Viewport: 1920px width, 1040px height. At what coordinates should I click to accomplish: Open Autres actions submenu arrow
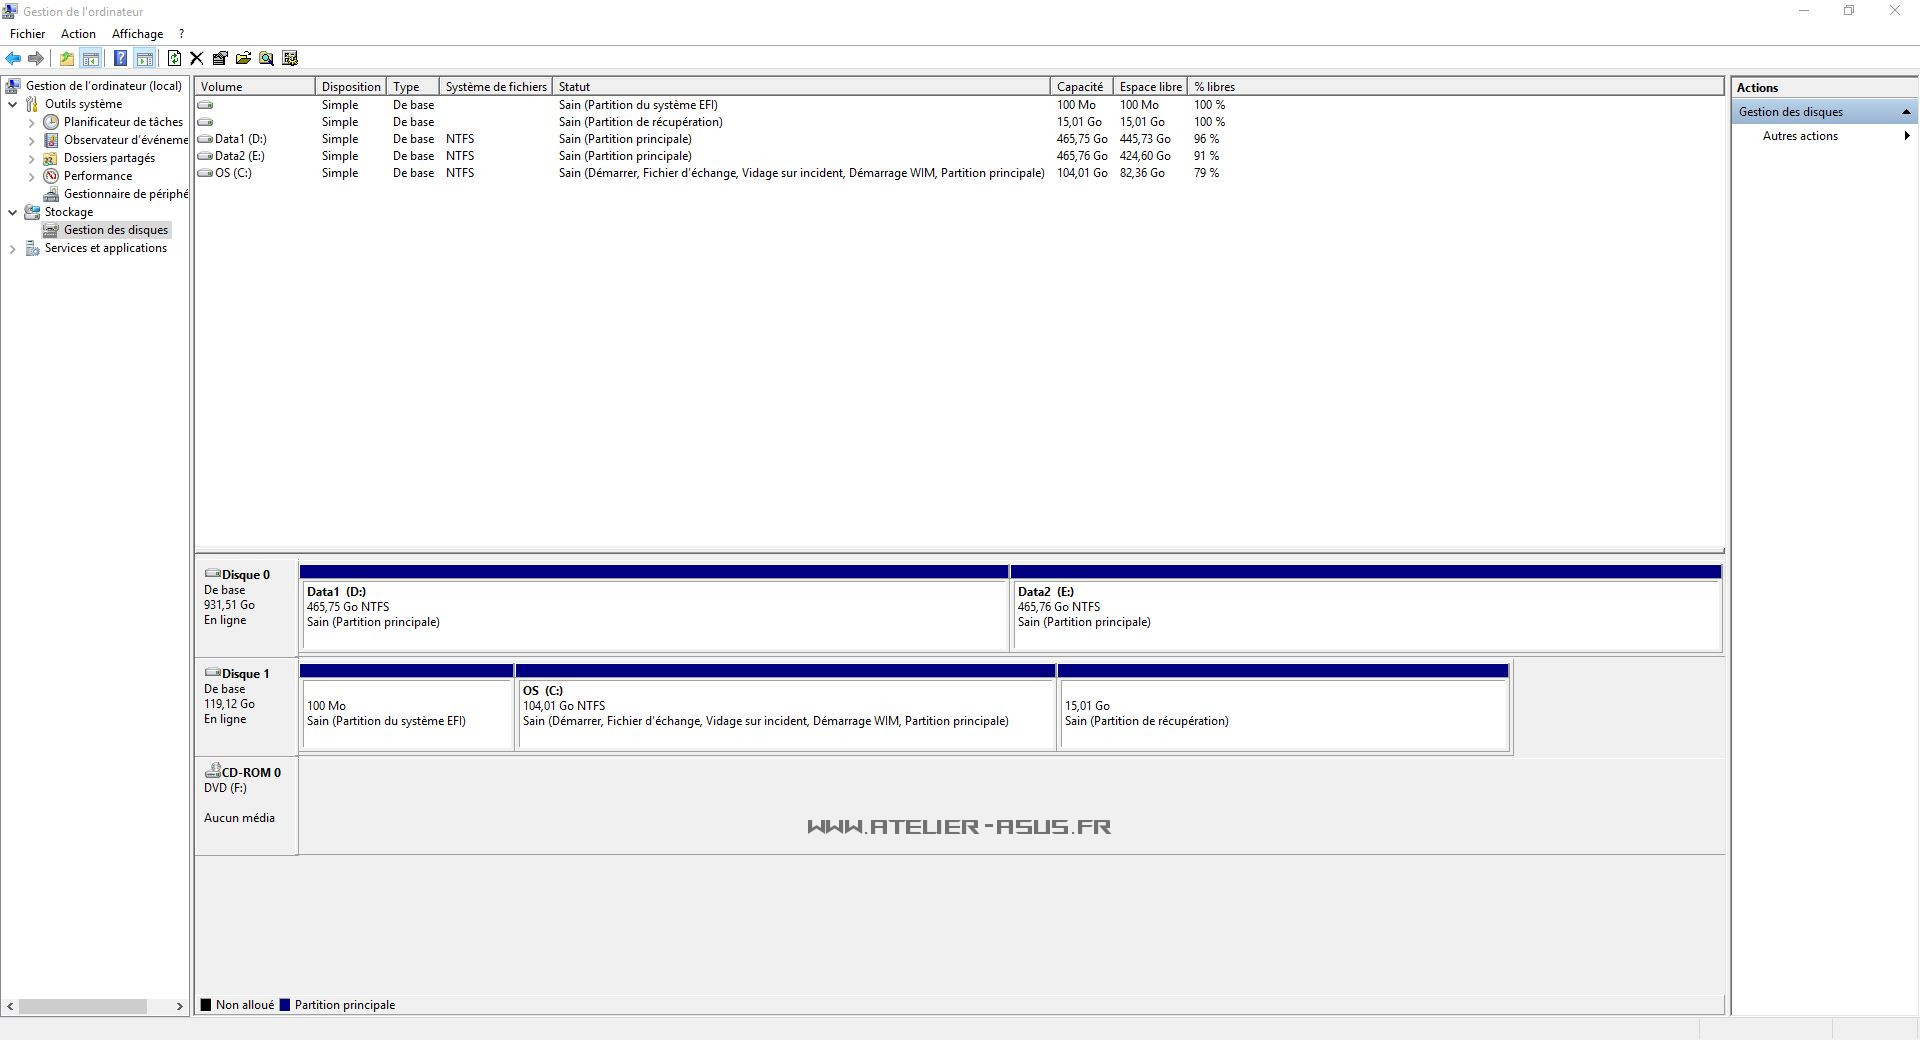coord(1907,136)
